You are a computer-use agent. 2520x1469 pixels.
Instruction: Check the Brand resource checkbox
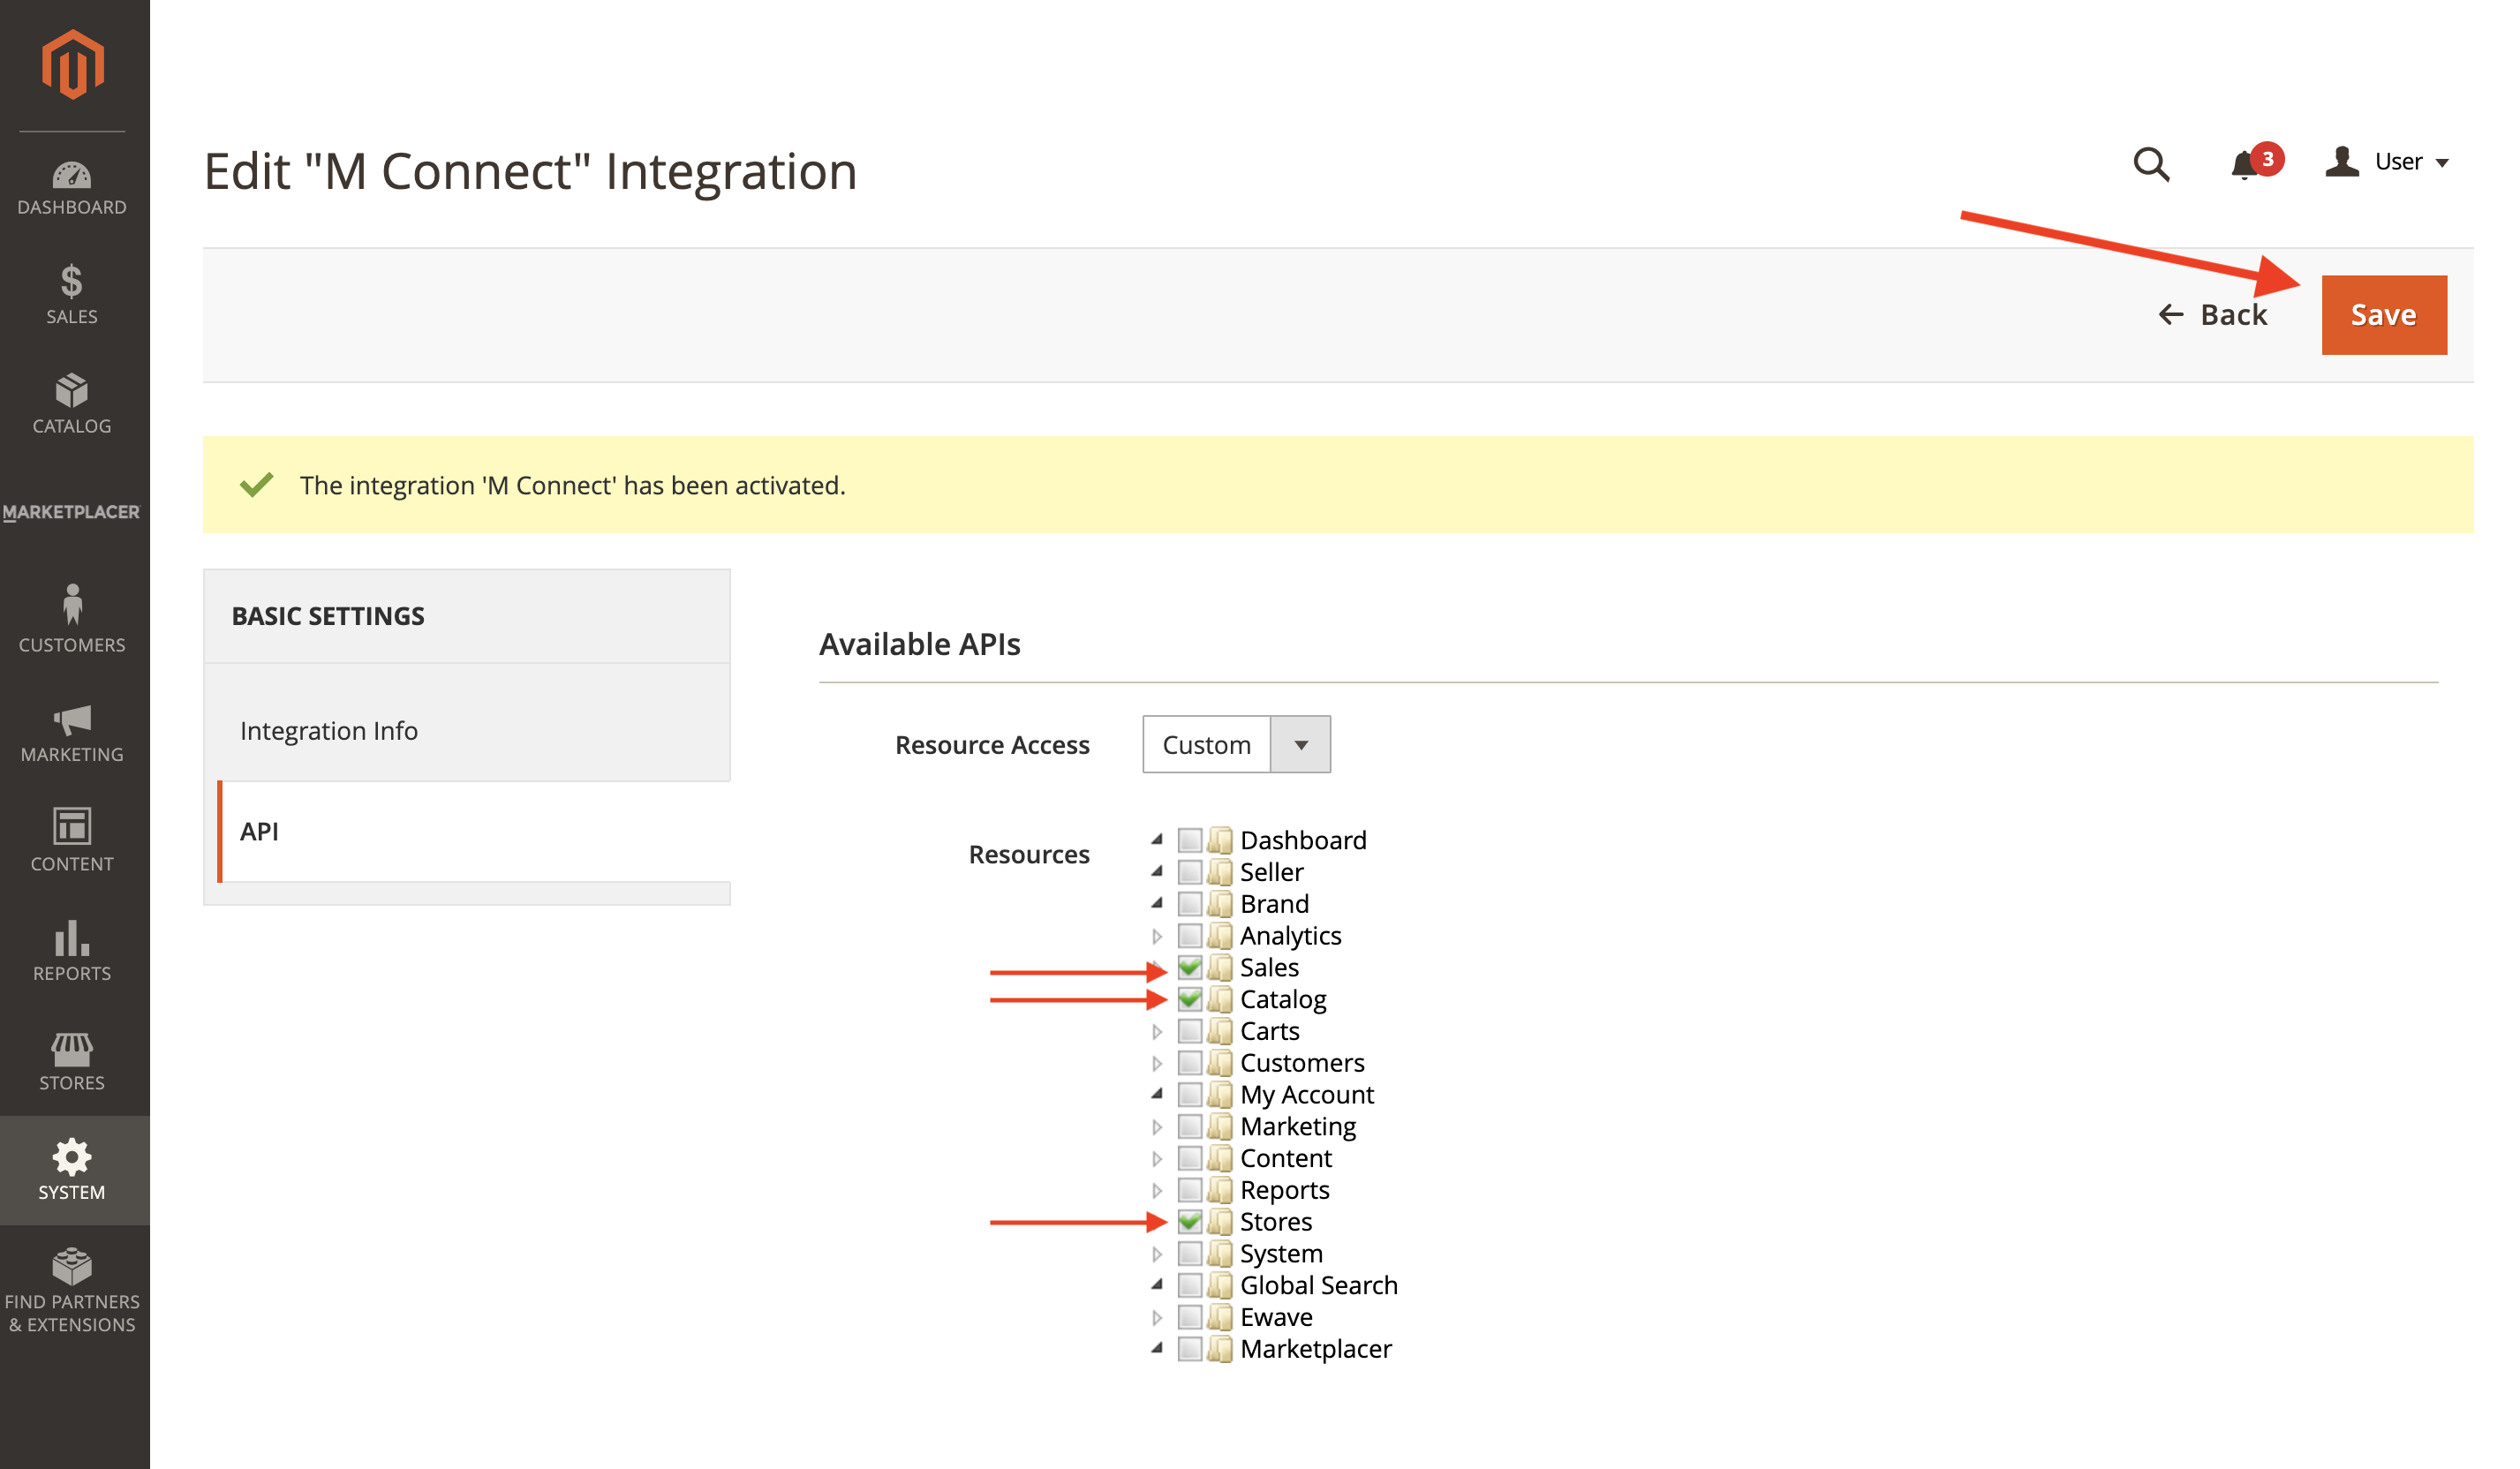(x=1189, y=904)
